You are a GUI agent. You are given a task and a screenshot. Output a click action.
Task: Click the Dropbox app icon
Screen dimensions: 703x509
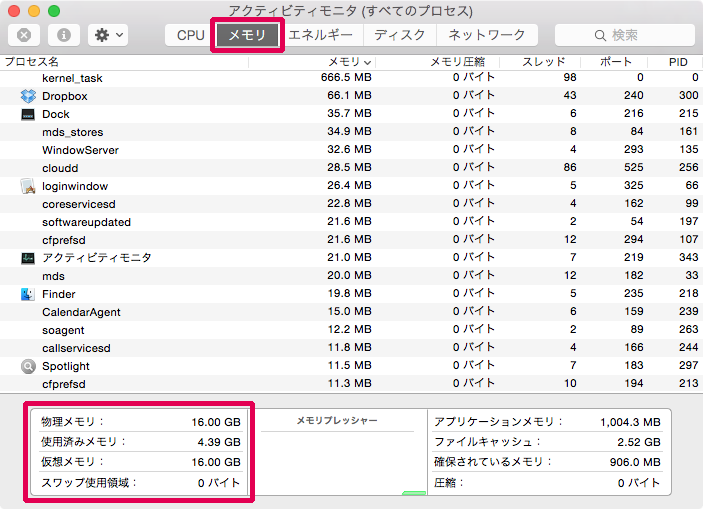click(x=28, y=96)
